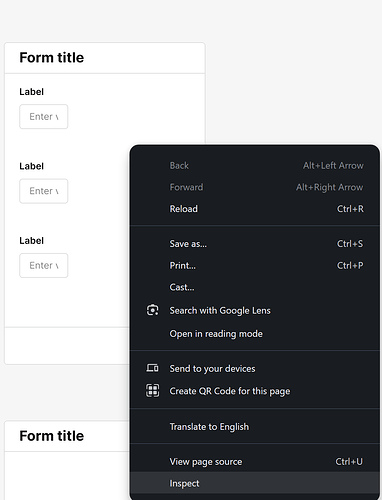Click the QR code icon
This screenshot has height=500, width=382.
(153, 390)
